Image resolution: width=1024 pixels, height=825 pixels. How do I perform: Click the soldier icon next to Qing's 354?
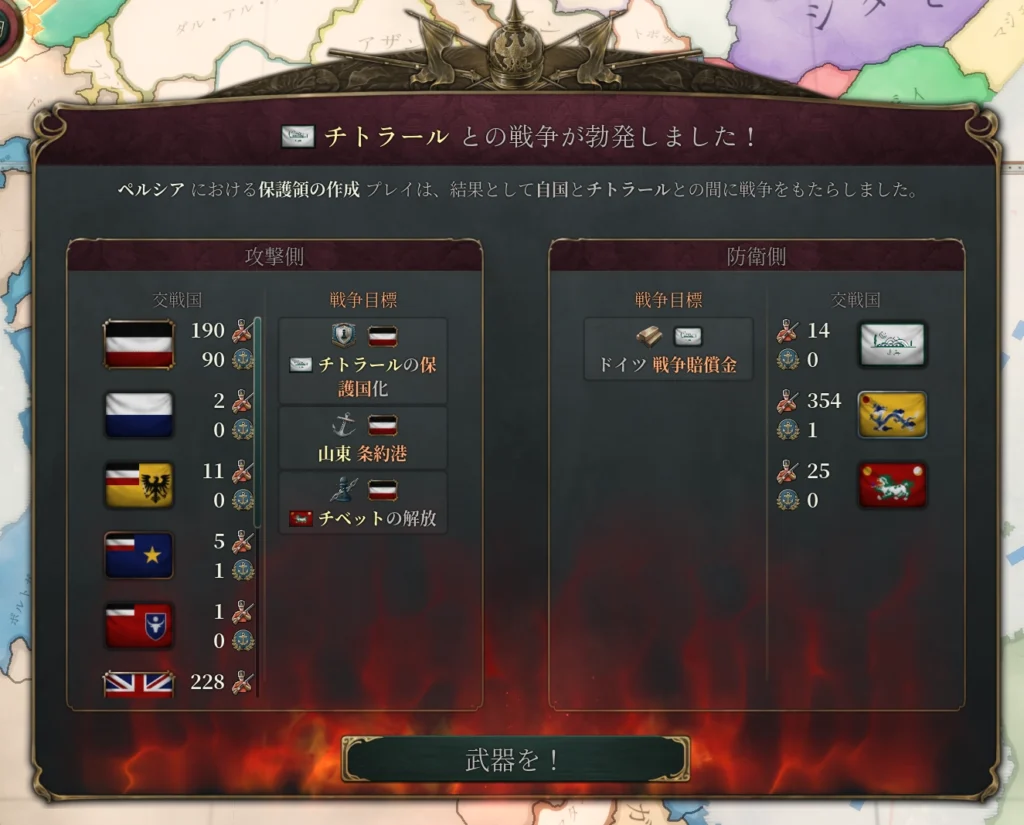point(788,400)
